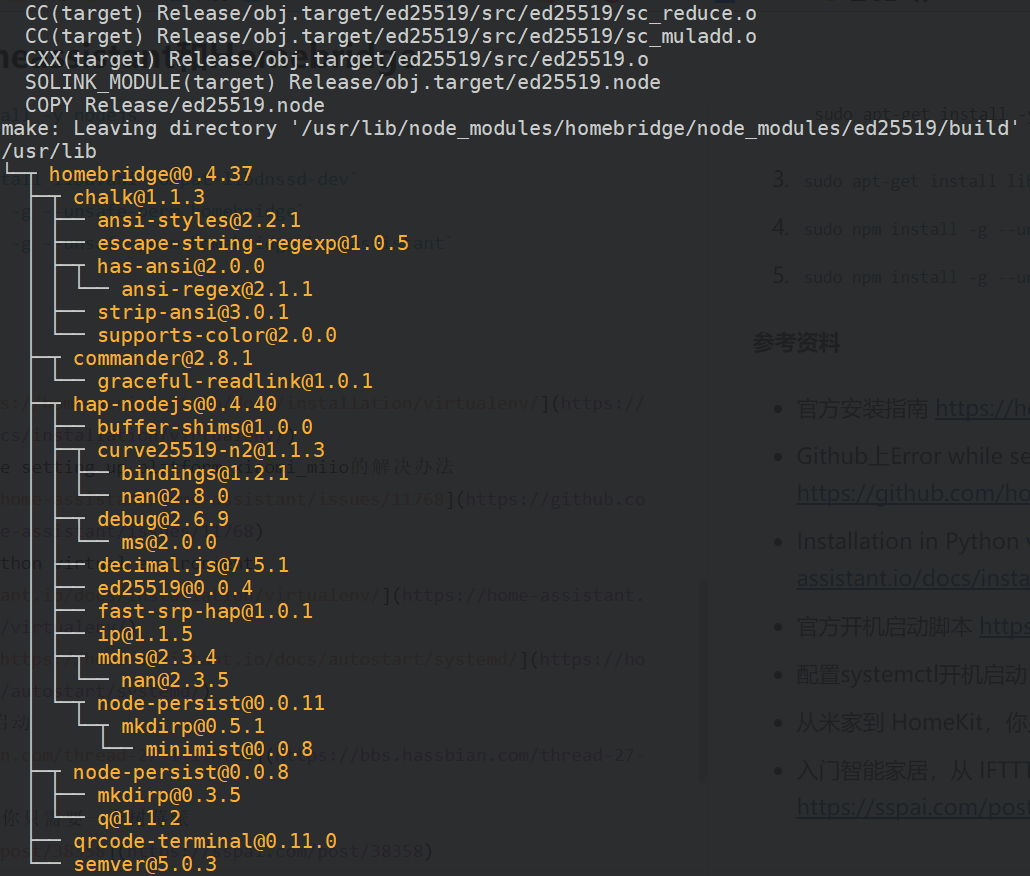Click CXX(target) ed25519.o line

pyautogui.click(x=337, y=59)
